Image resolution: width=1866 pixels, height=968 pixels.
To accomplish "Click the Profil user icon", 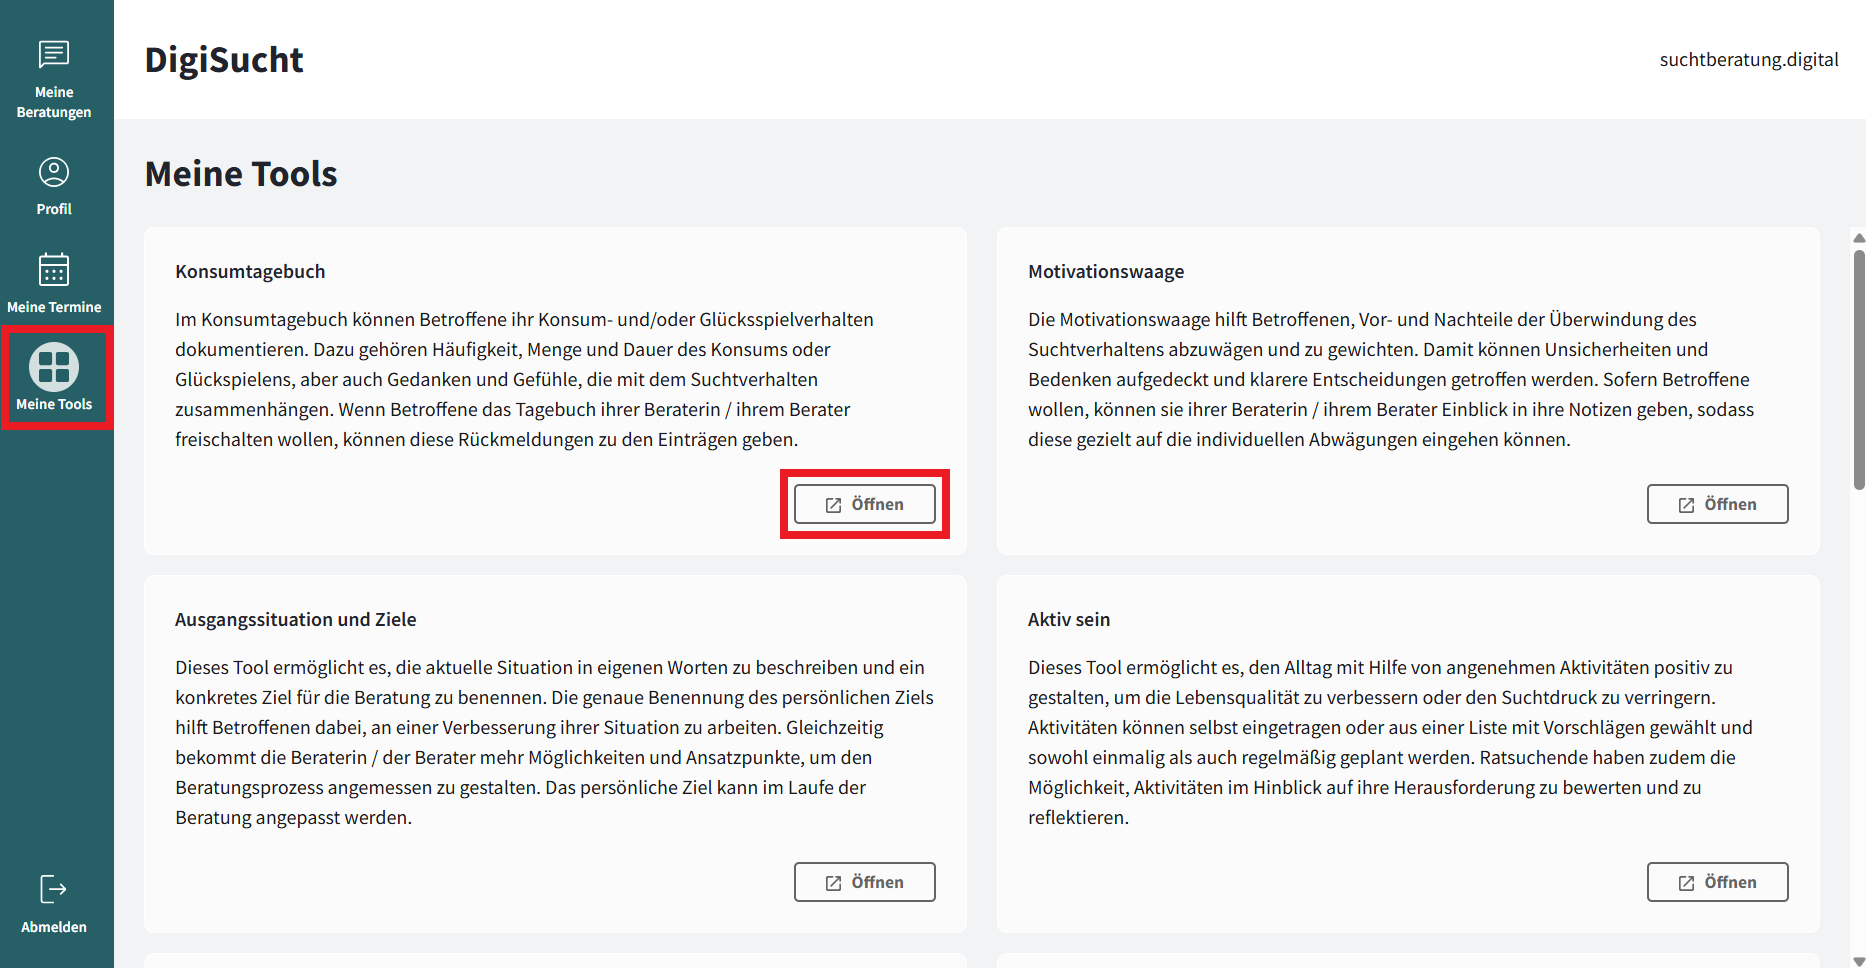I will [54, 173].
